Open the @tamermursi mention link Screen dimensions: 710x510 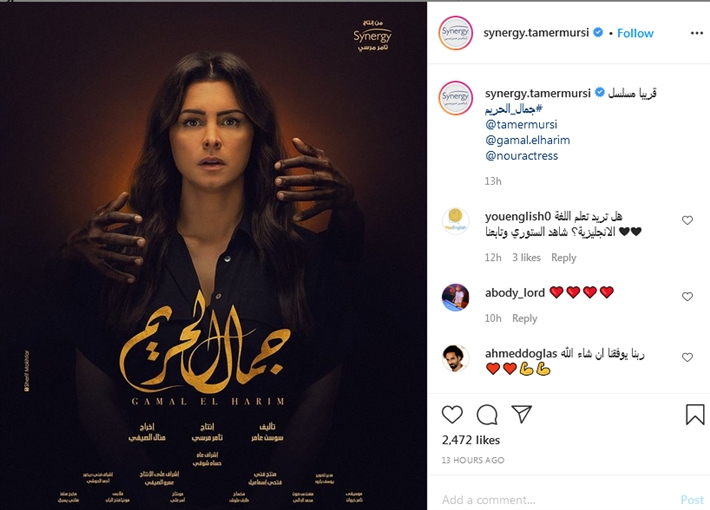521,124
